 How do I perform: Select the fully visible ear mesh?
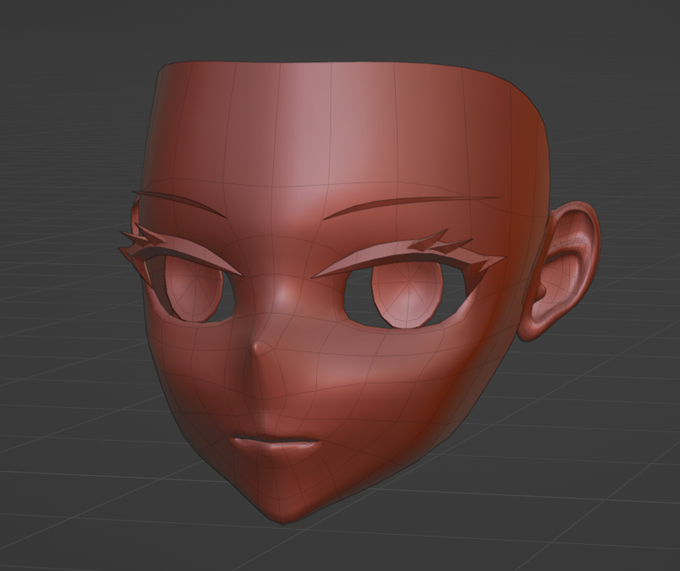tap(562, 271)
